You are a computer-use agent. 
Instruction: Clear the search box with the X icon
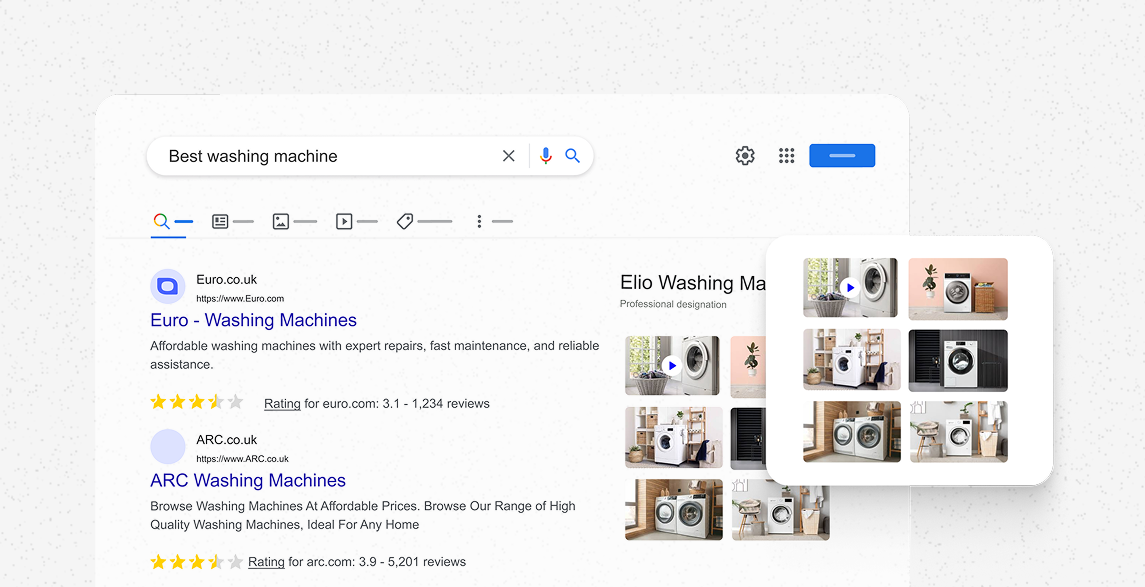tap(509, 156)
